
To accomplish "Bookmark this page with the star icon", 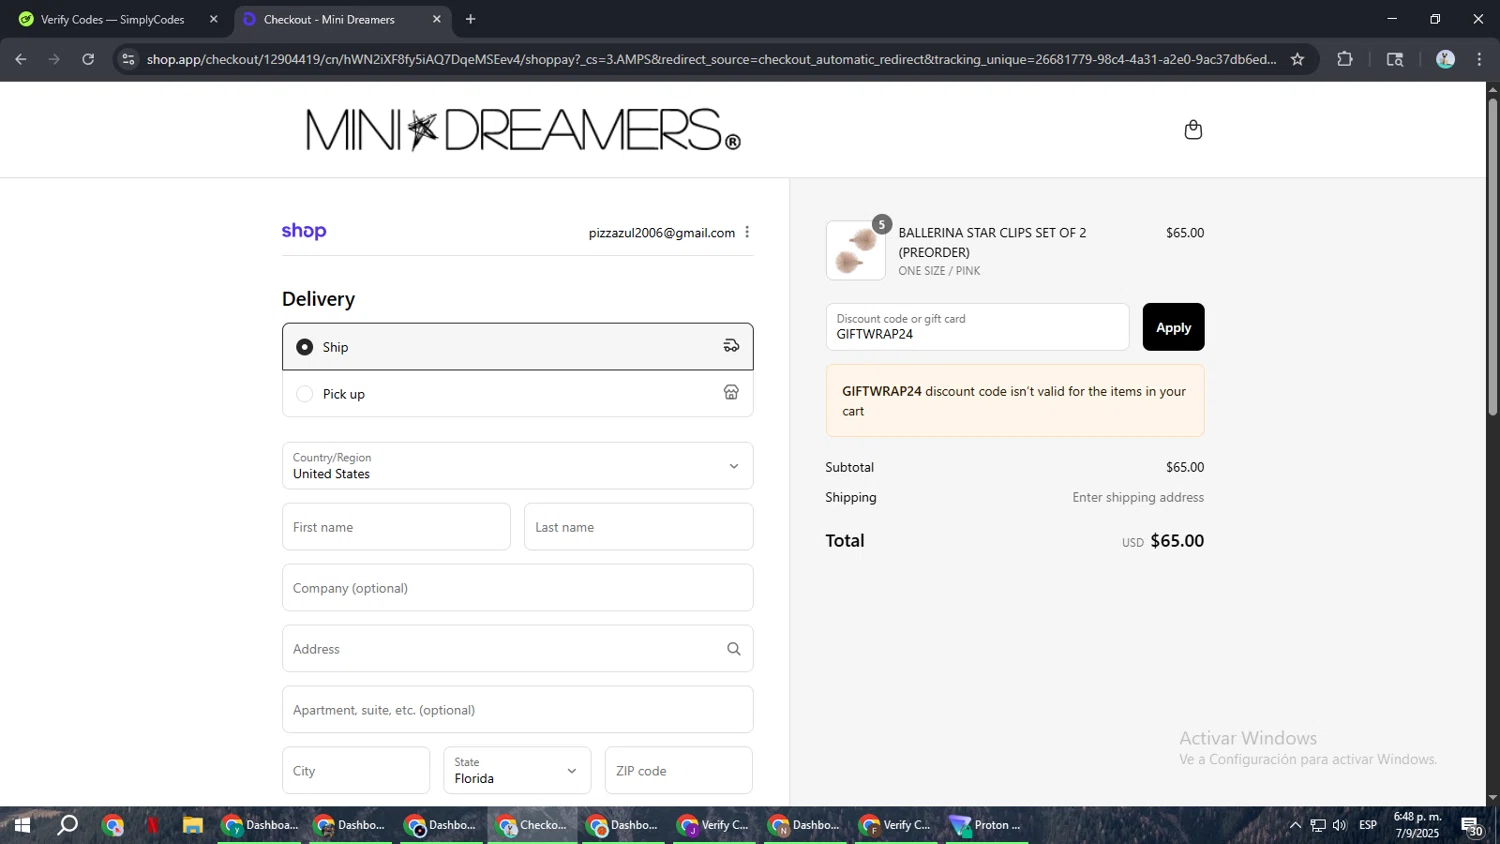I will pos(1297,59).
